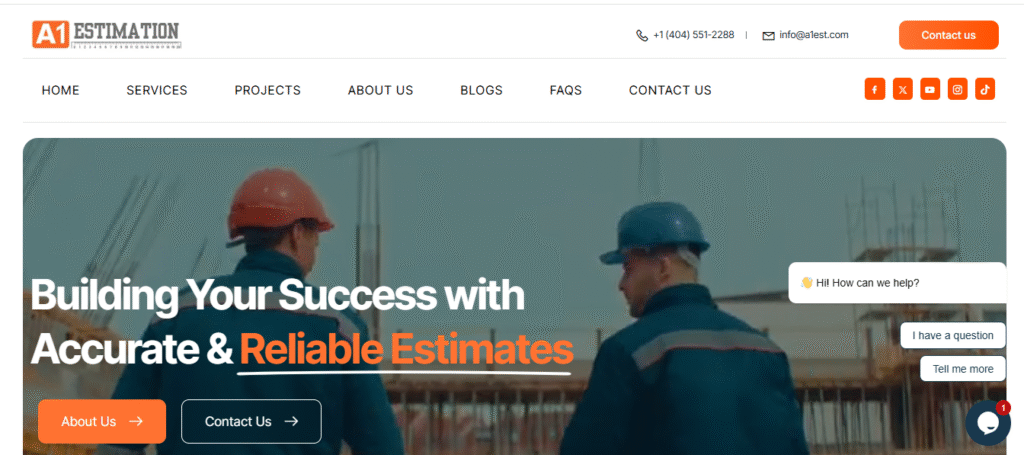Open the X (Twitter) social icon
This screenshot has height=455, width=1024.
click(903, 89)
